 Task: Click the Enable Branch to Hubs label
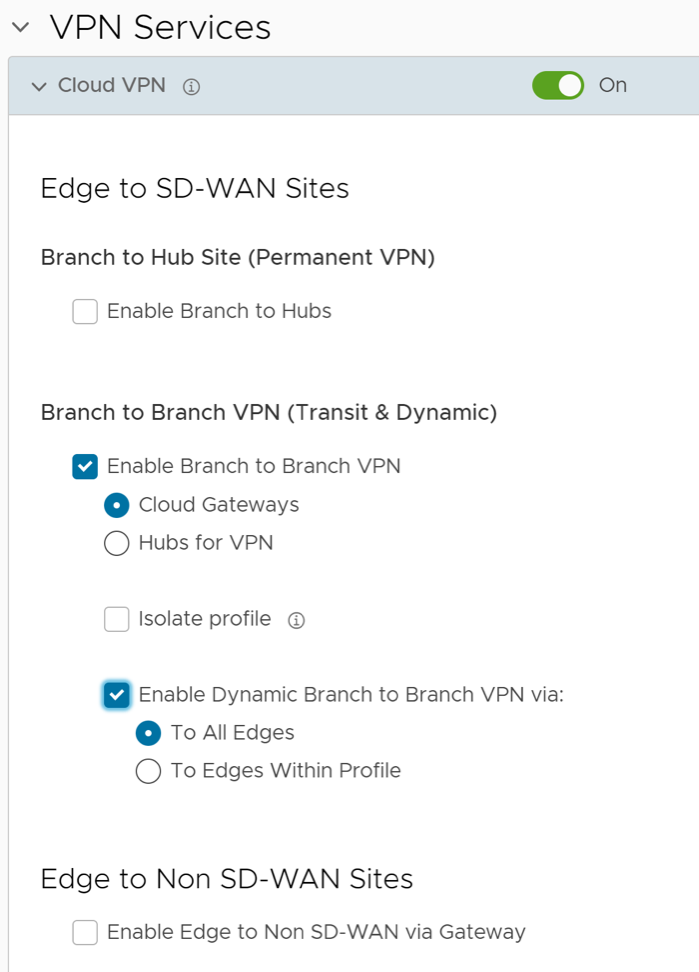[219, 312]
